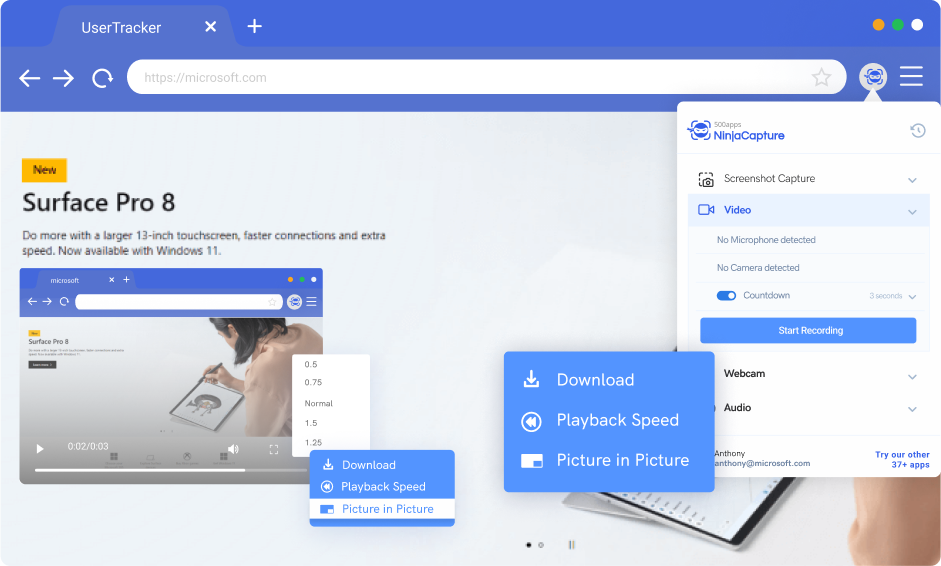941x566 pixels.
Task: Select Picture in Picture in small menu
Action: pos(386,509)
